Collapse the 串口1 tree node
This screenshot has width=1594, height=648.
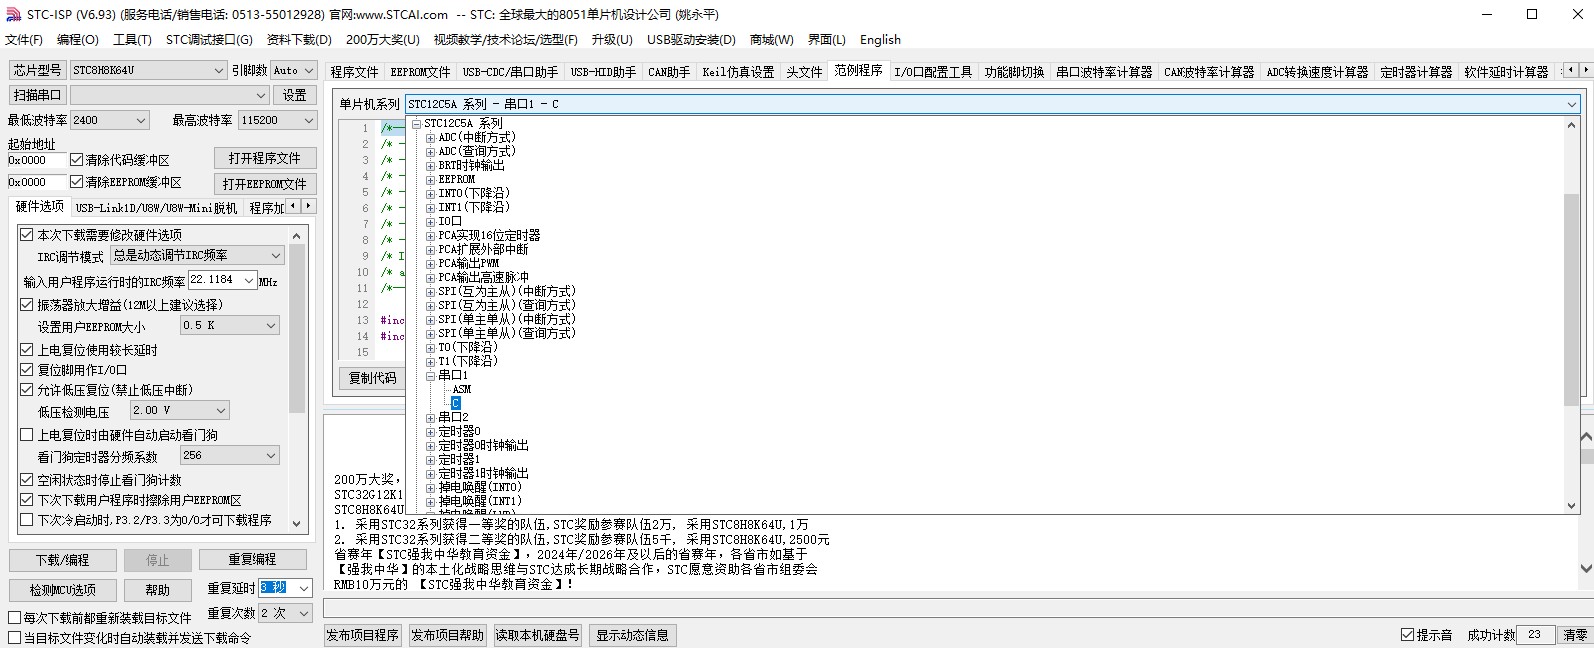click(430, 376)
